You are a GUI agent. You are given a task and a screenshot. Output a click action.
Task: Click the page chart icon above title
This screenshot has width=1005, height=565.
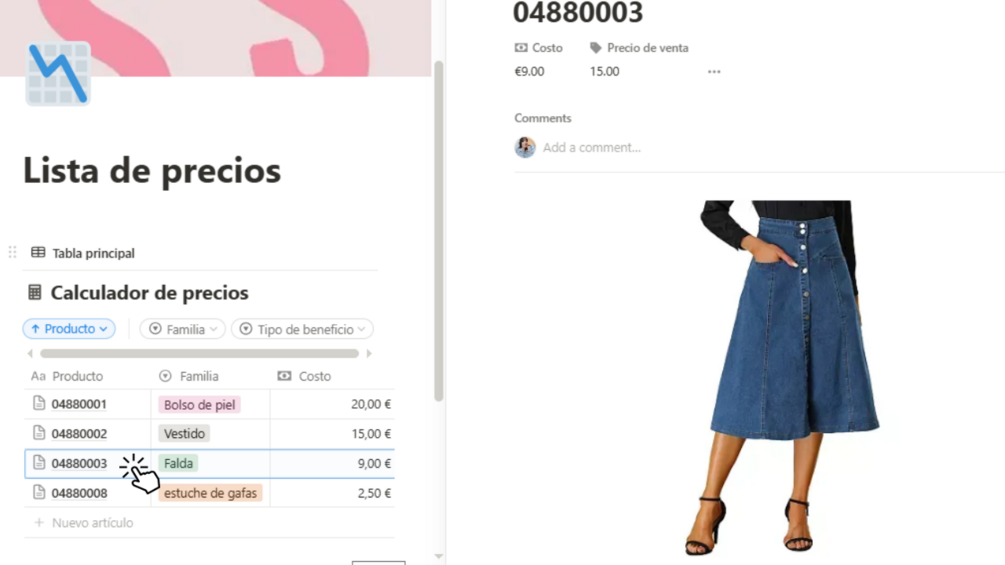coord(58,74)
